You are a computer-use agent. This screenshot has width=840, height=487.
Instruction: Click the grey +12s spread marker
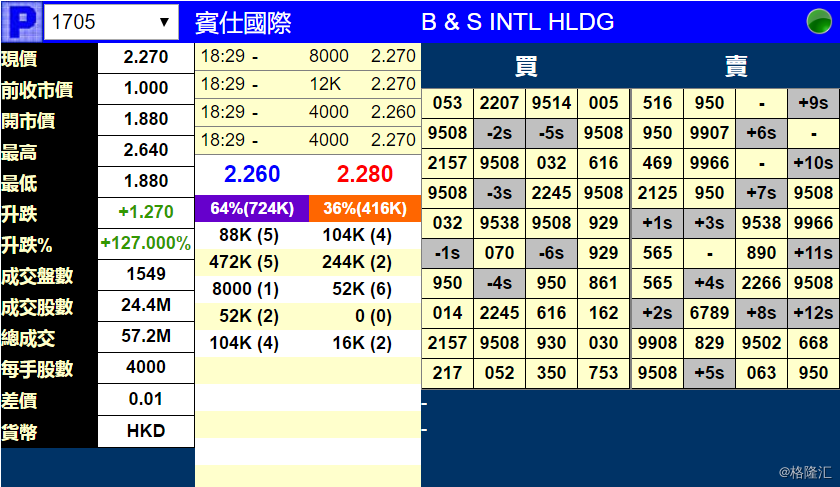813,313
